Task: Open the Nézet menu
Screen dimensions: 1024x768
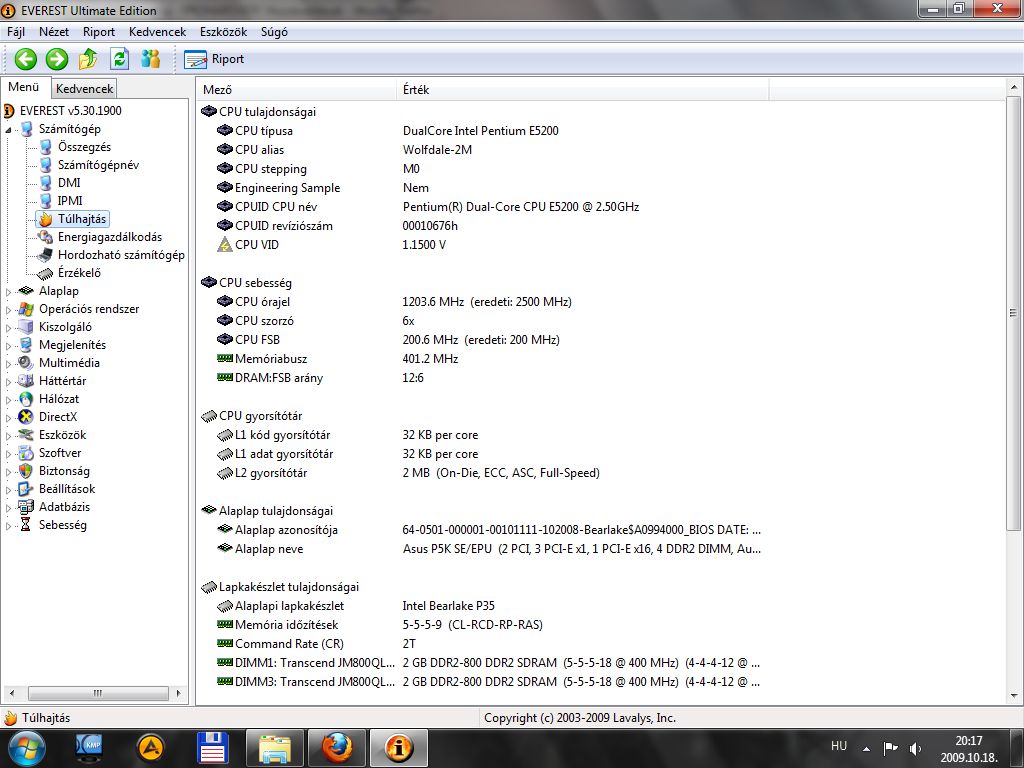Action: pyautogui.click(x=54, y=32)
